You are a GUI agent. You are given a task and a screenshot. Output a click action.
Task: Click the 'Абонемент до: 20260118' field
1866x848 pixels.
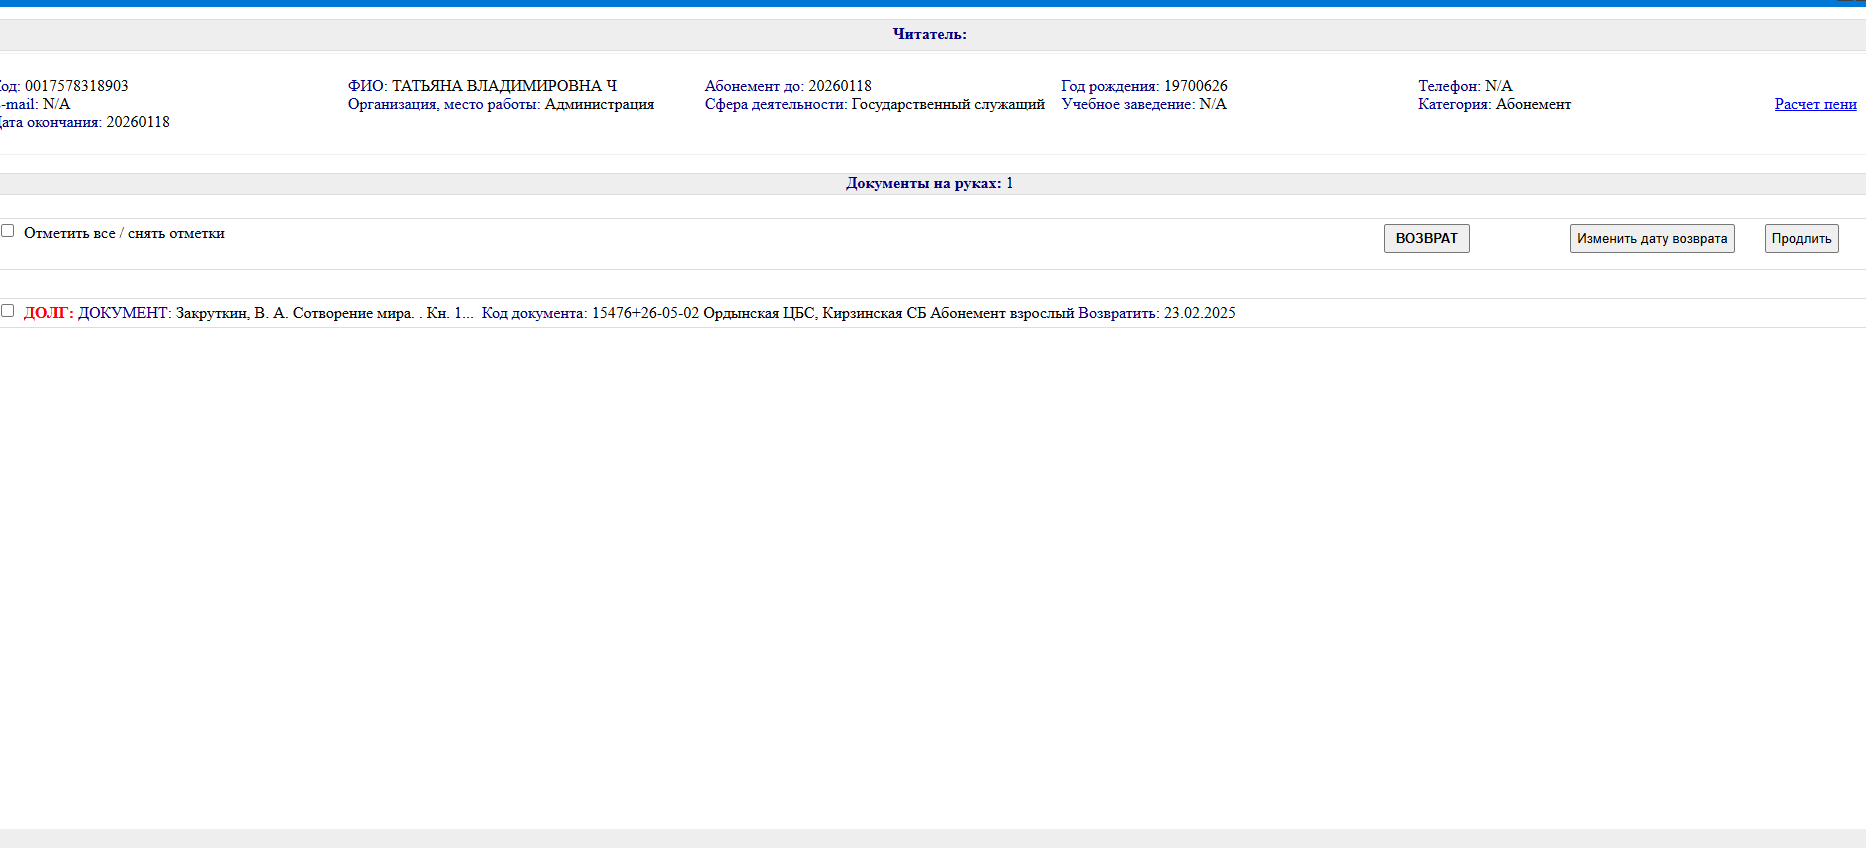[x=788, y=86]
